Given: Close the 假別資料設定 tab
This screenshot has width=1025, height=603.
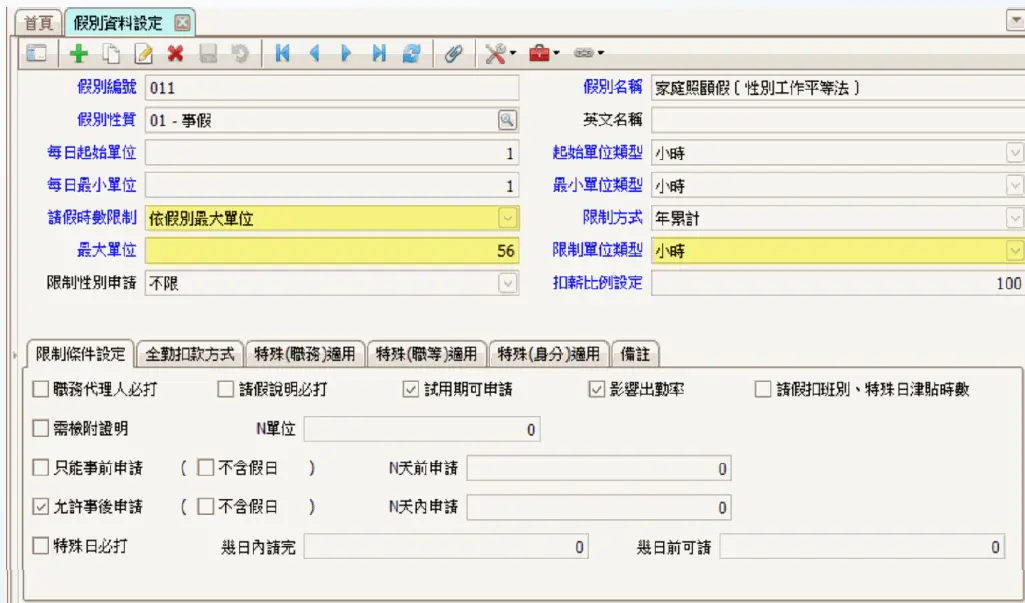Looking at the screenshot, I should (181, 22).
